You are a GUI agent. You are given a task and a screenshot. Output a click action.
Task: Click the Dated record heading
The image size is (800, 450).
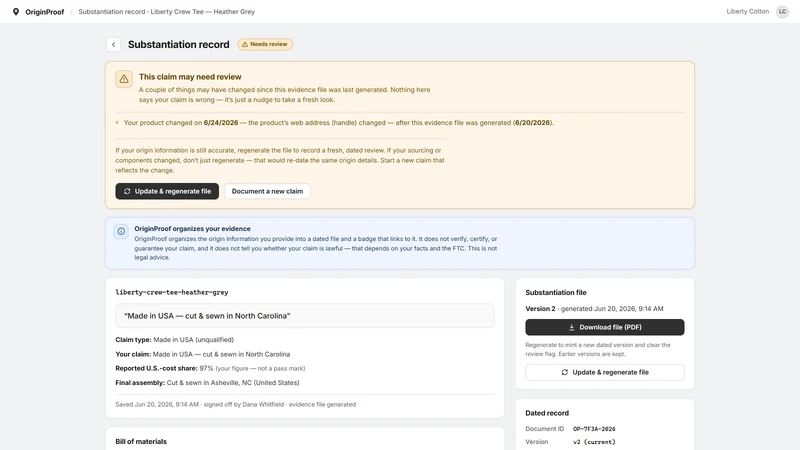547,413
